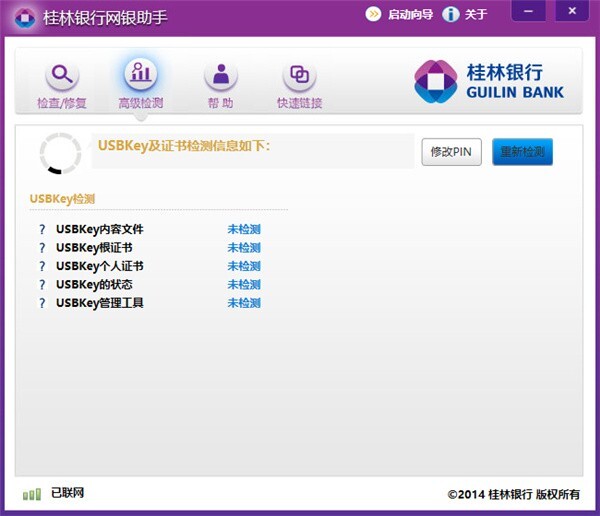Click the network signal bars icon
The image size is (600, 516).
[x=32, y=494]
